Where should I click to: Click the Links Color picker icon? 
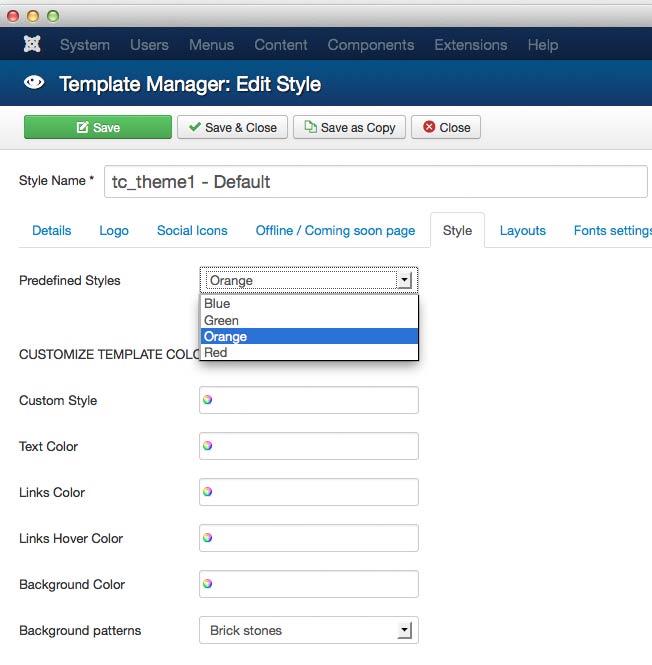pos(208,492)
